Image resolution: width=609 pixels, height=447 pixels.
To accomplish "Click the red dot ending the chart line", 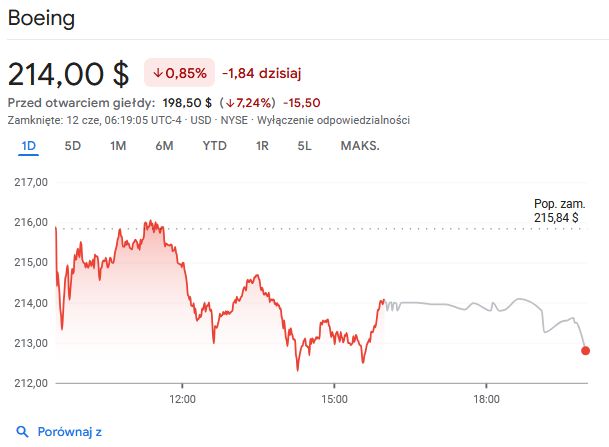I will click(x=585, y=351).
